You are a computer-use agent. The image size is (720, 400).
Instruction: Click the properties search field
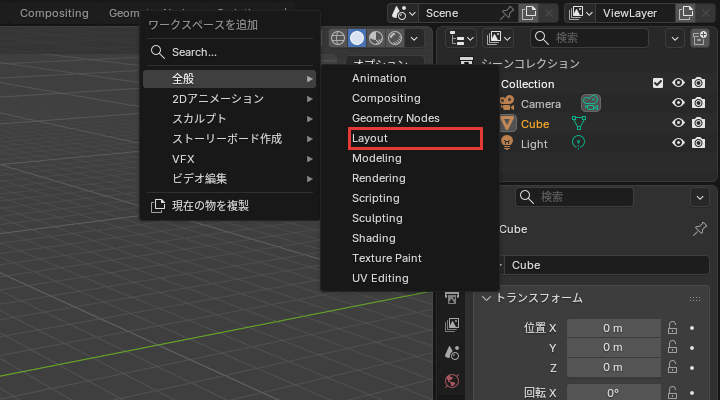pyautogui.click(x=574, y=197)
